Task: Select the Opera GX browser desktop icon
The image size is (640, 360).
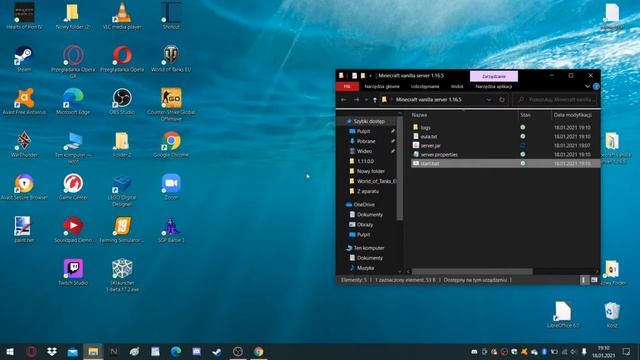Action: click(x=73, y=59)
